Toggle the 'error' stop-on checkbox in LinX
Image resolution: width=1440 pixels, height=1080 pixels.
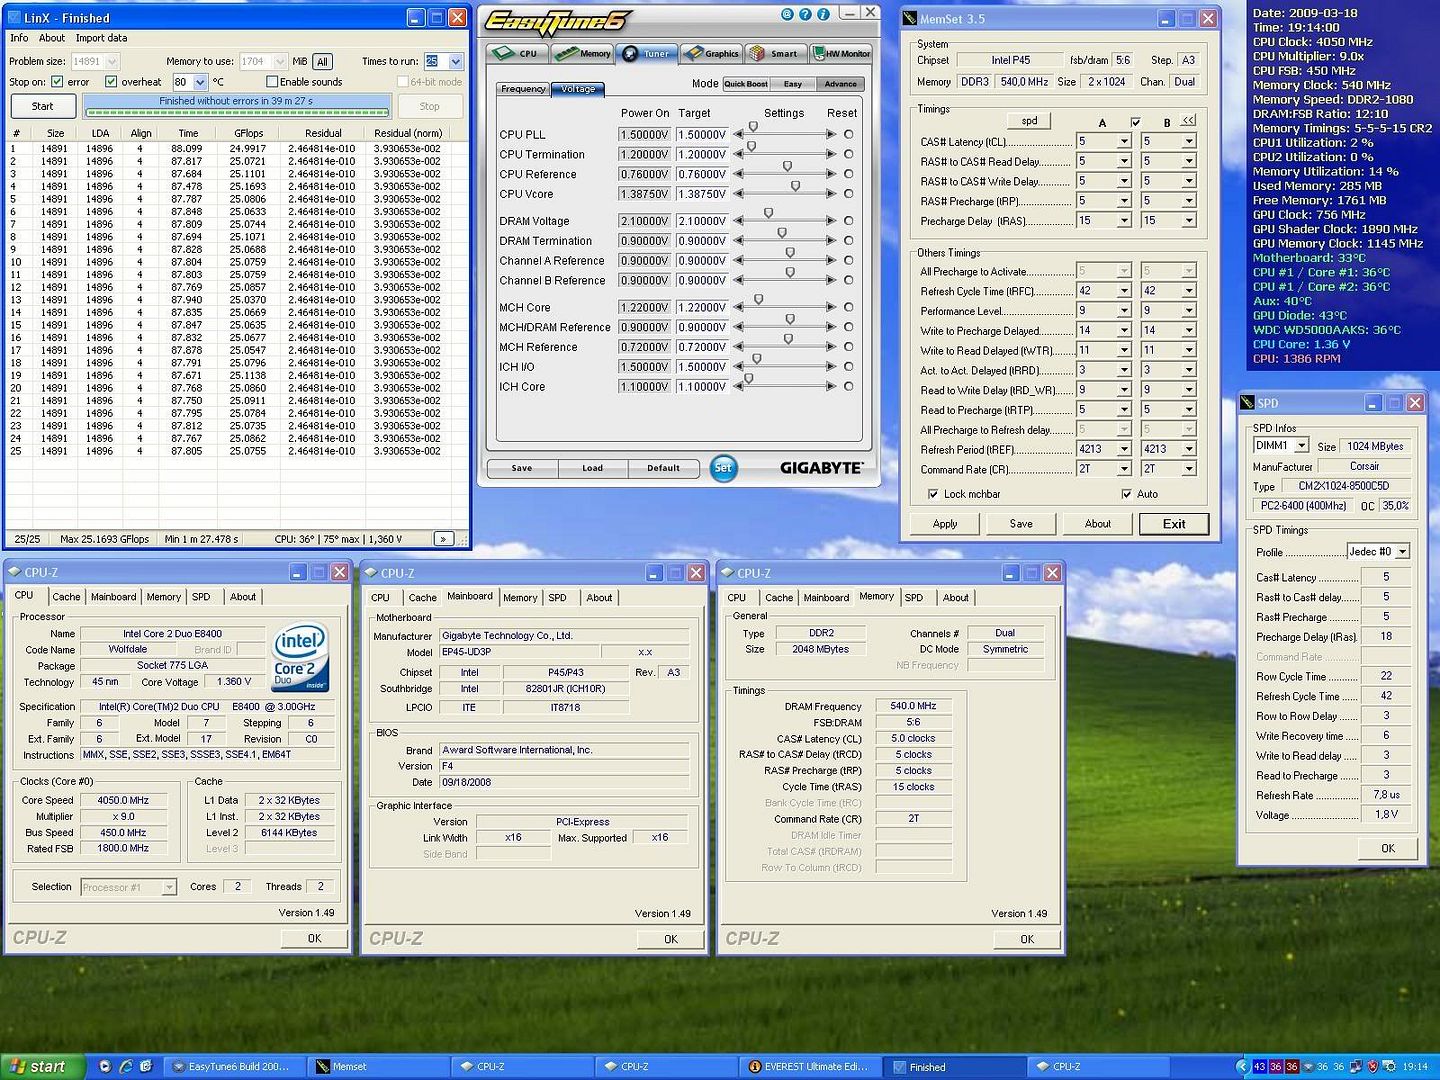coord(57,82)
